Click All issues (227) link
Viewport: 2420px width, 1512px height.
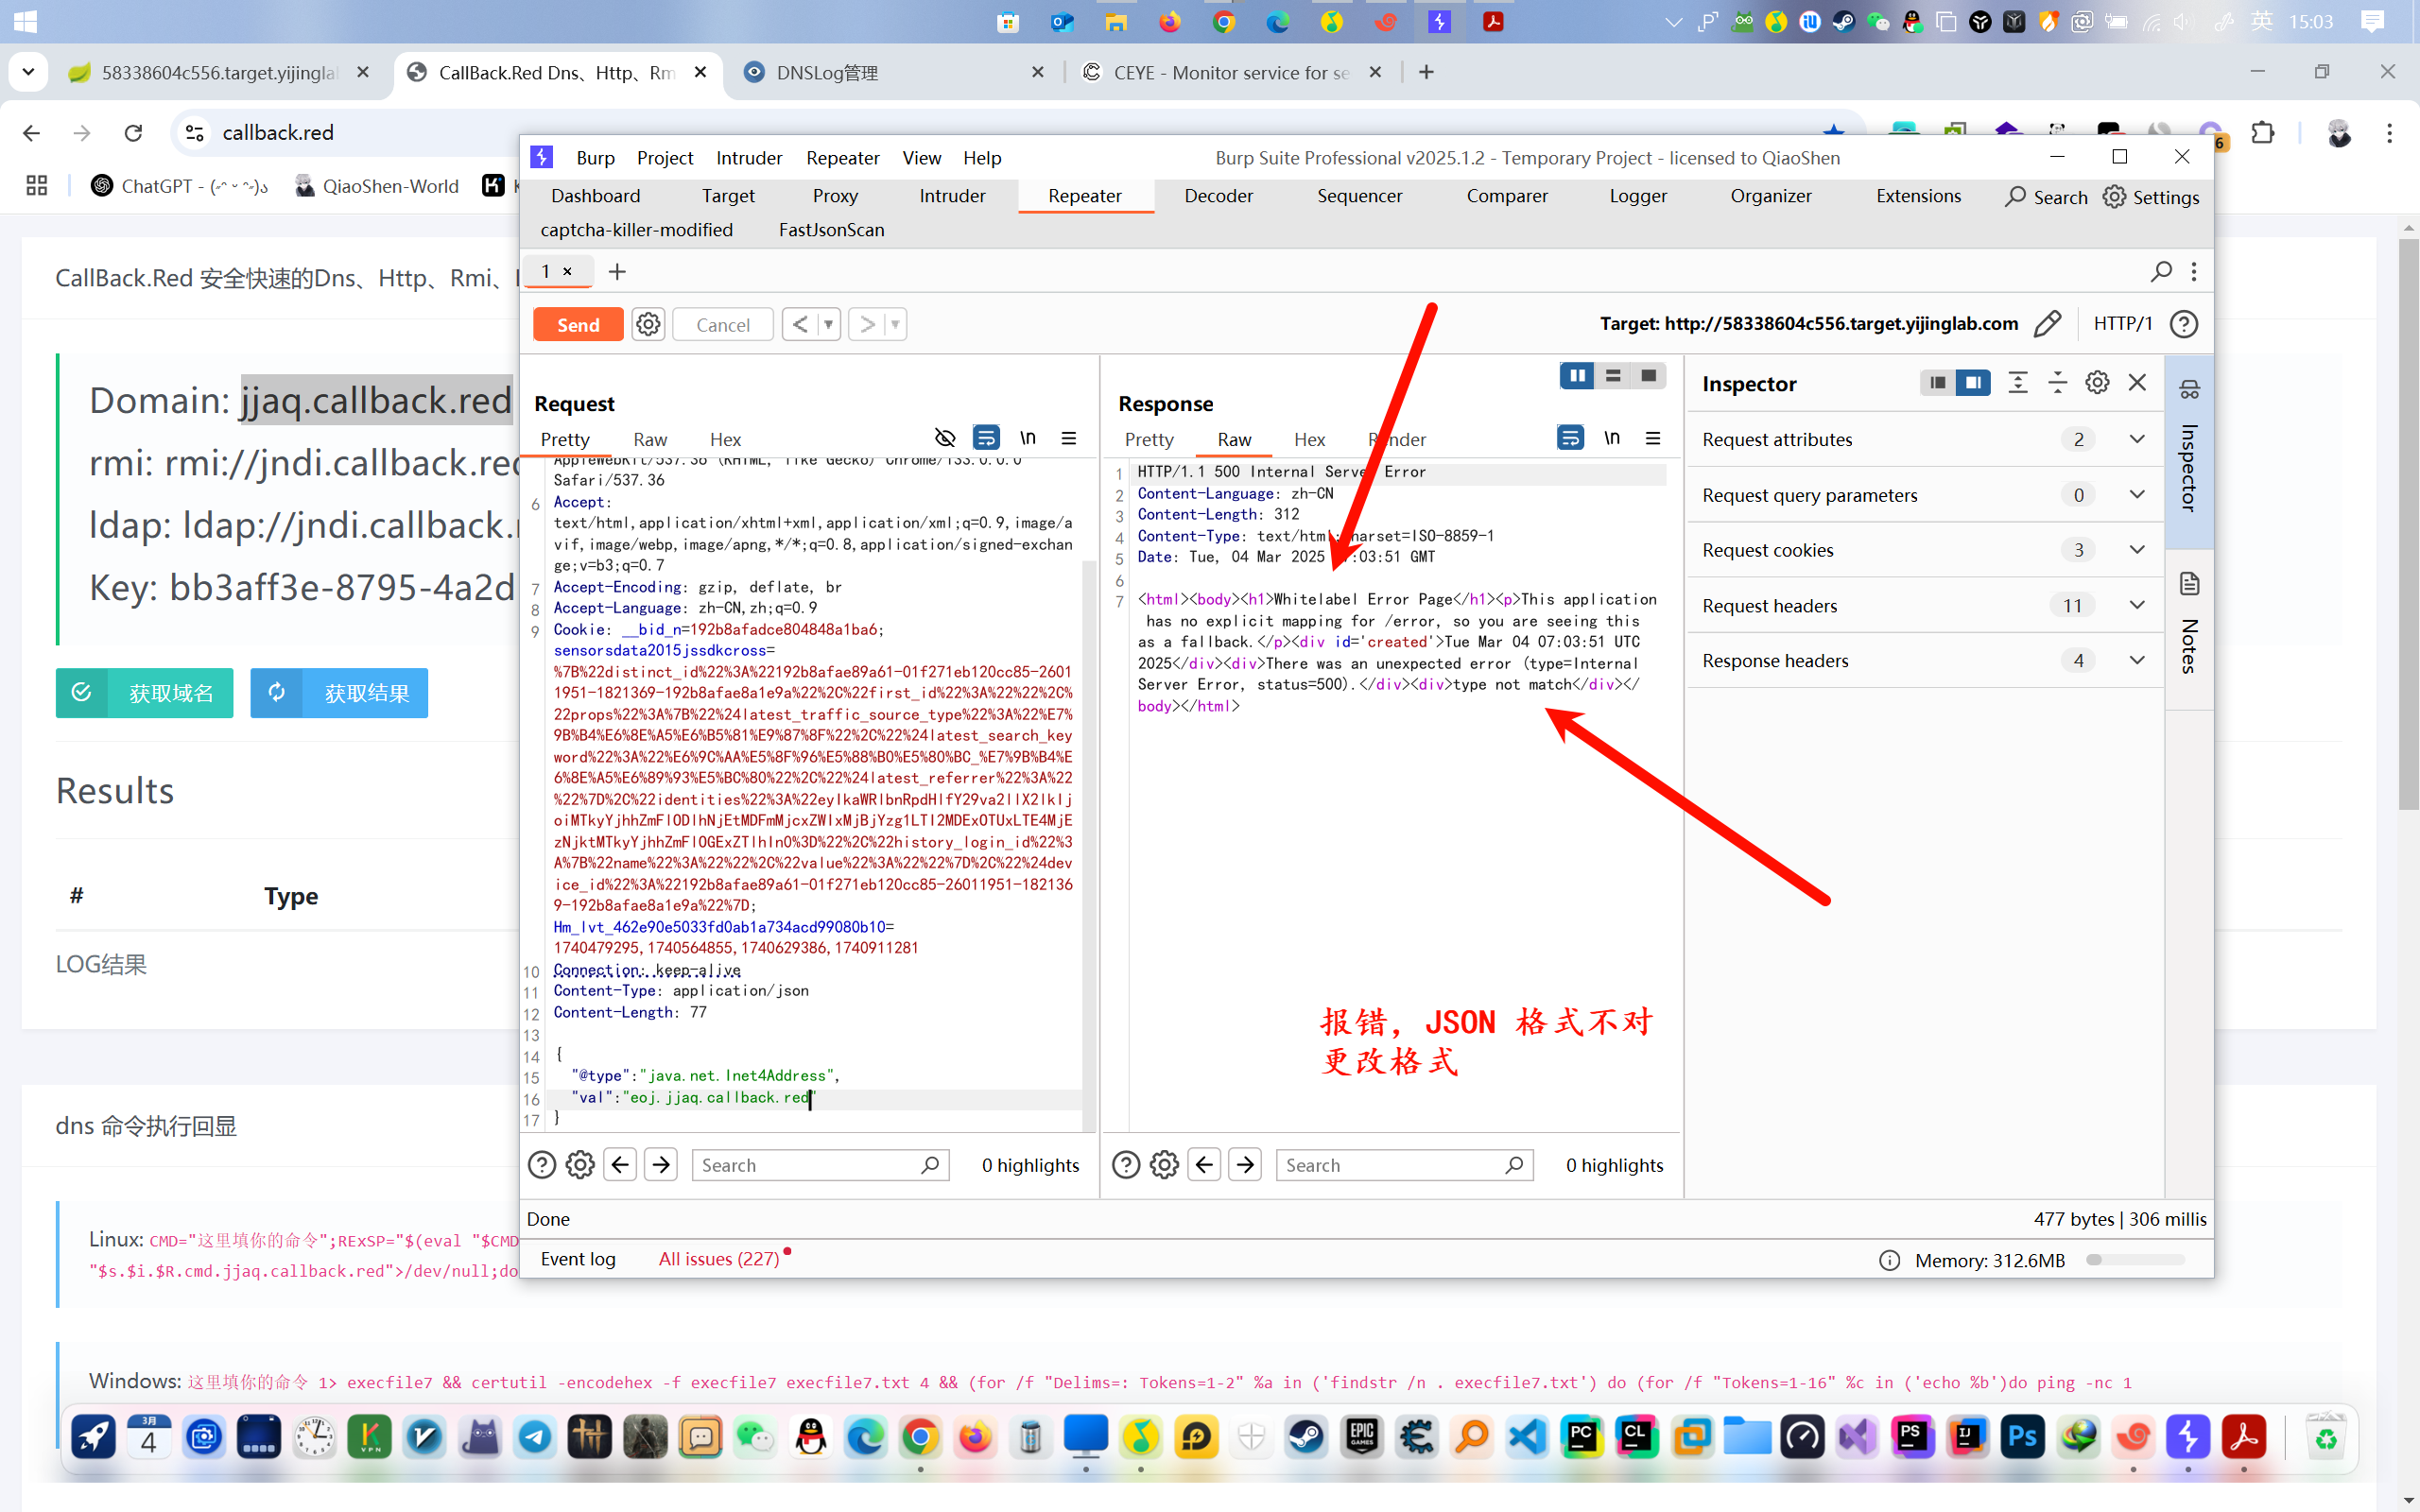(718, 1259)
